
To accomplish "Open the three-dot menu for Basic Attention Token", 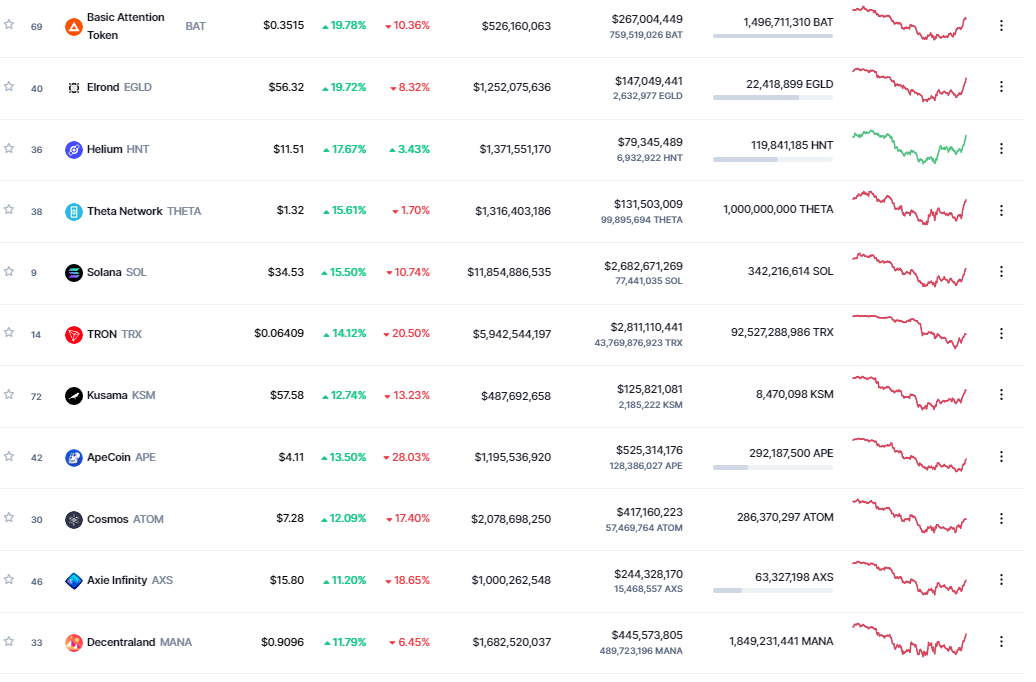I will tap(1002, 26).
